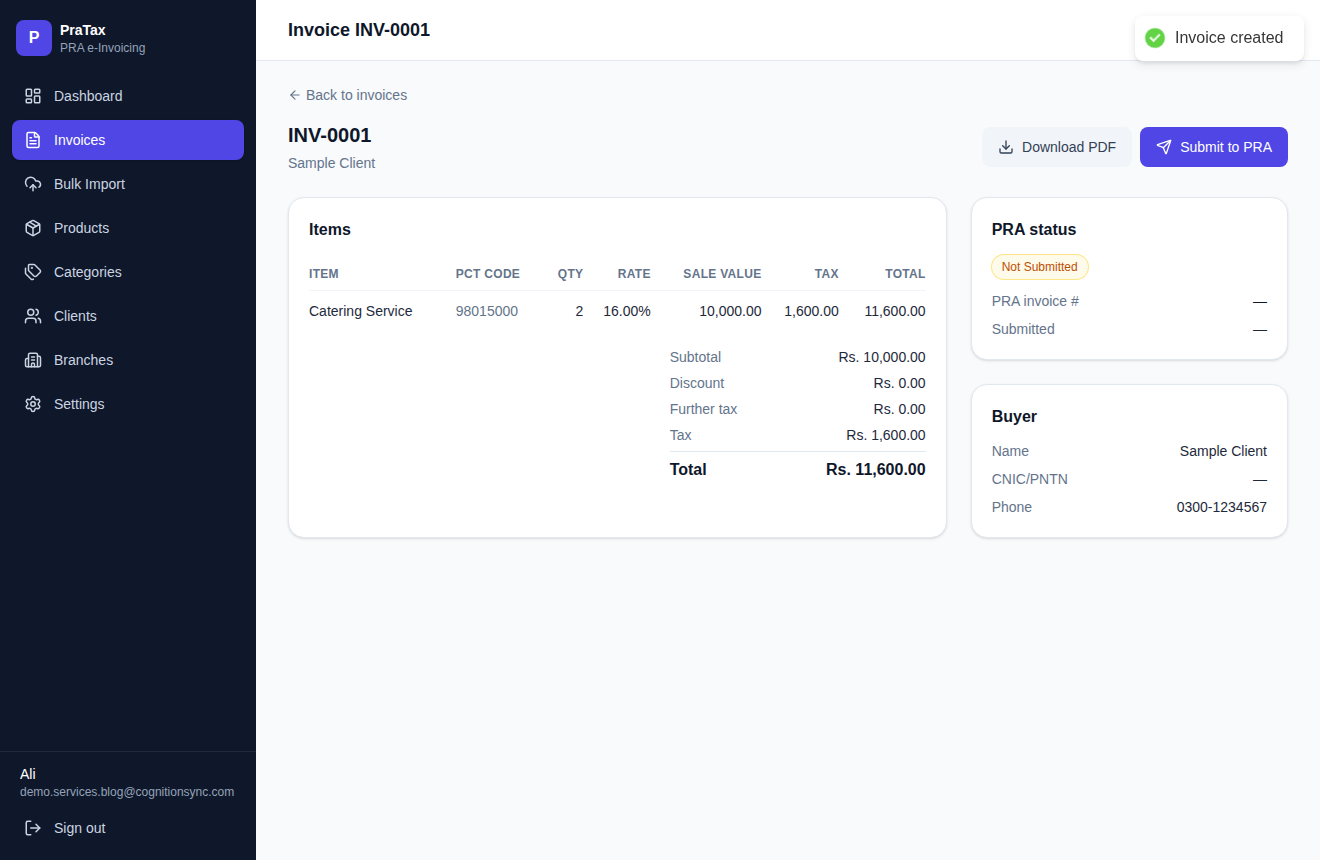Click the Invoice created notification text
The height and width of the screenshot is (860, 1320).
[x=1229, y=38]
